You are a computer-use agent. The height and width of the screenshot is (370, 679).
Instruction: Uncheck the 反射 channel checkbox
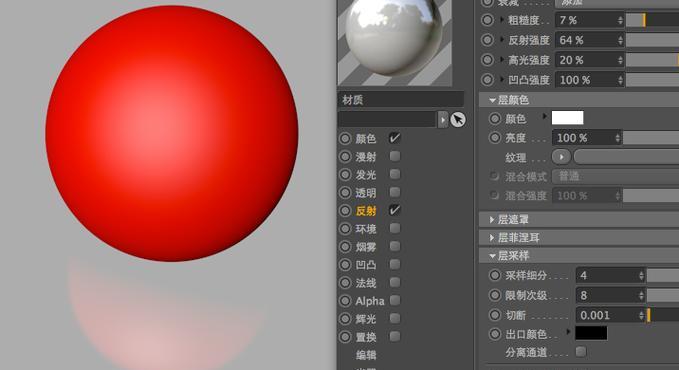tap(394, 210)
